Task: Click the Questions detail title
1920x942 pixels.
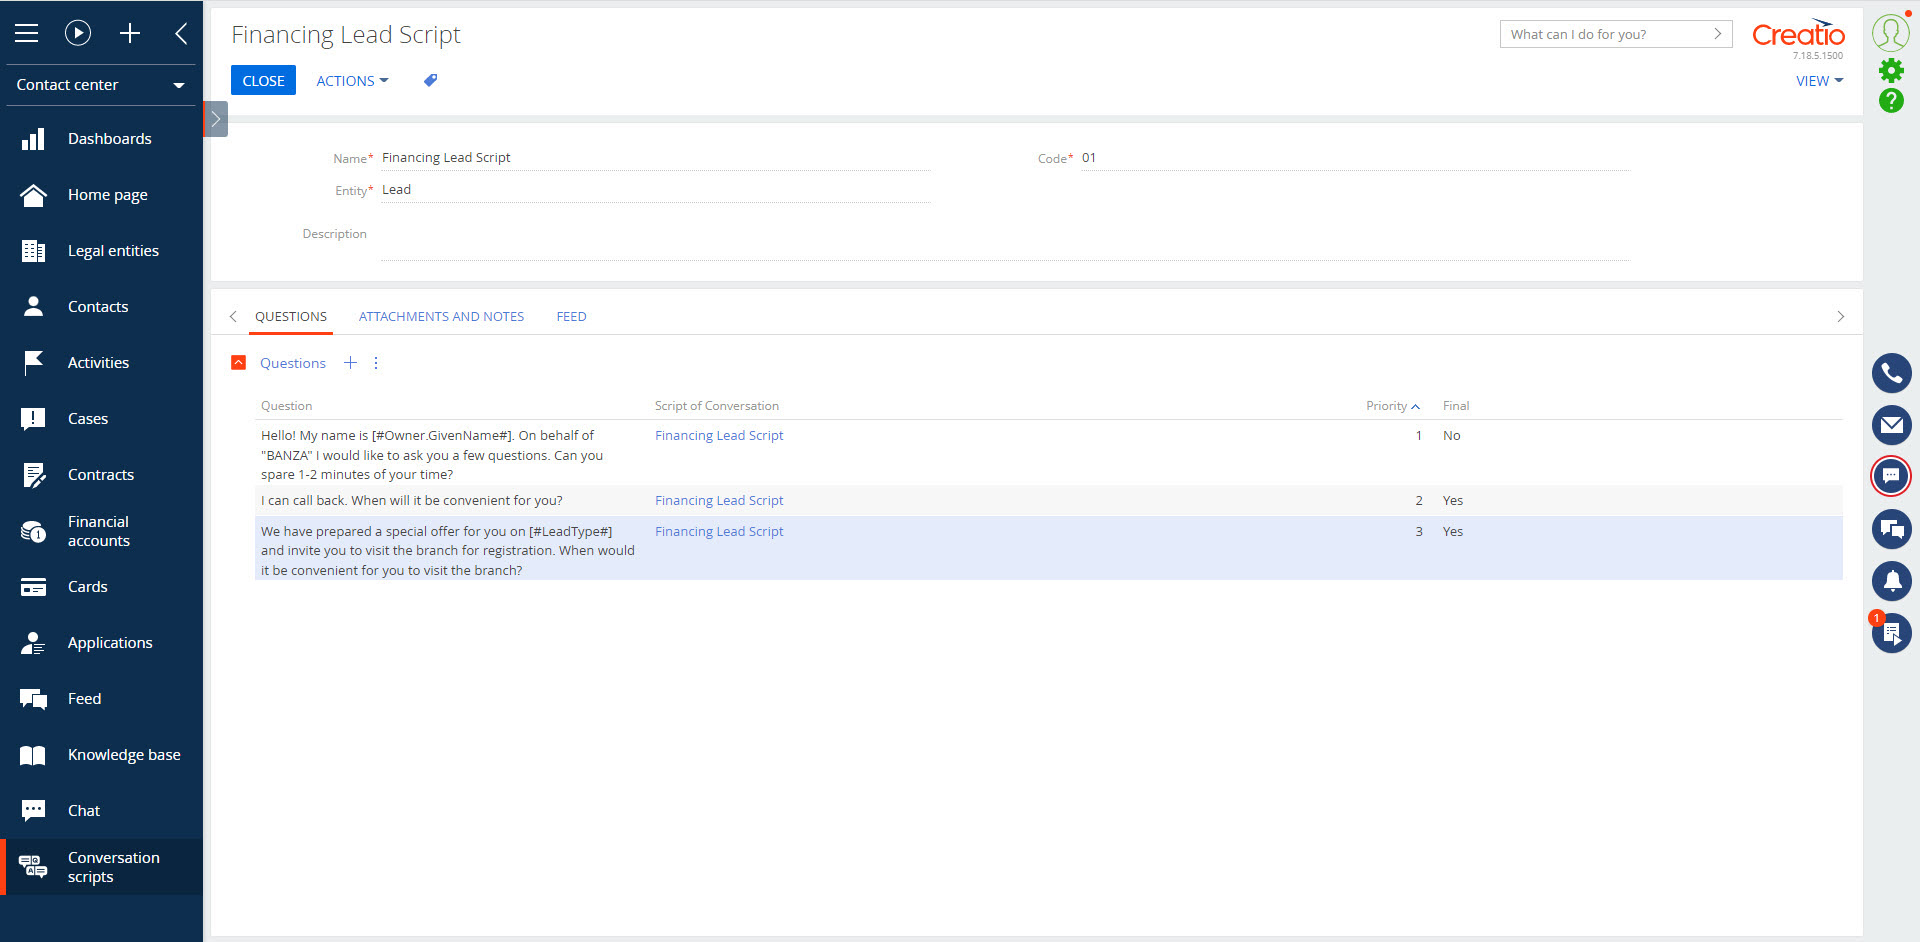Action: (x=293, y=363)
